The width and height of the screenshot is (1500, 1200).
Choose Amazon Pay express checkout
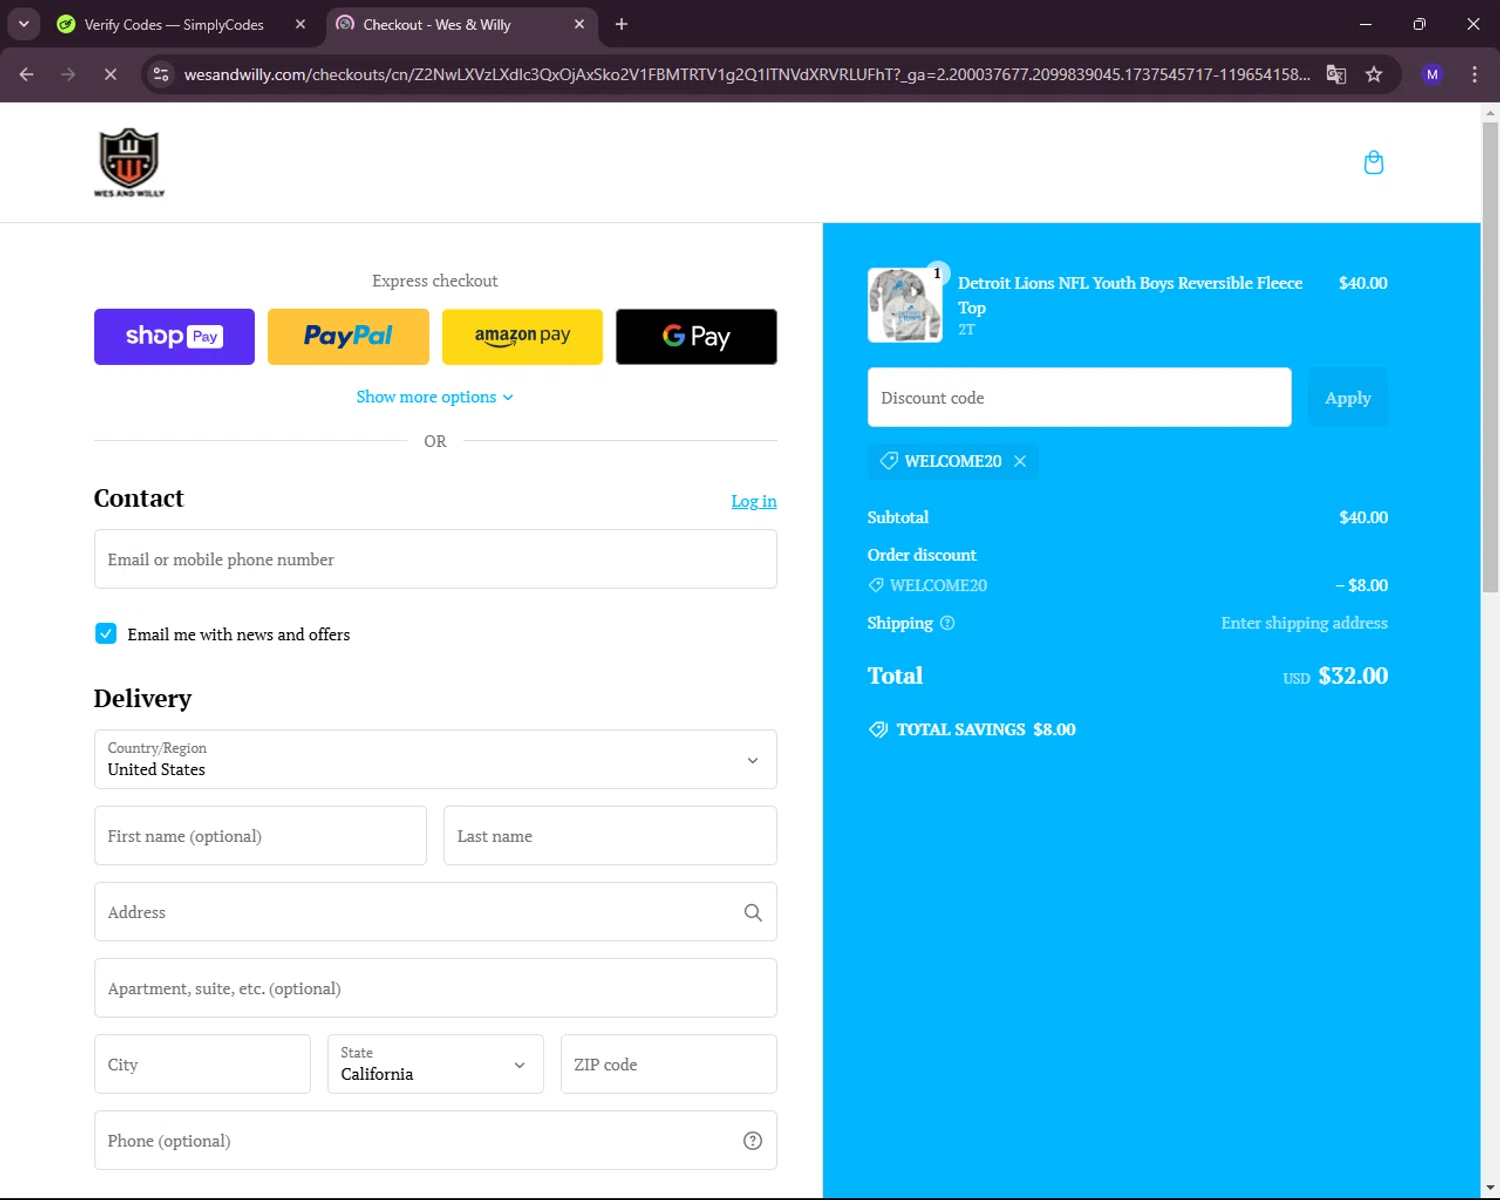pos(522,337)
